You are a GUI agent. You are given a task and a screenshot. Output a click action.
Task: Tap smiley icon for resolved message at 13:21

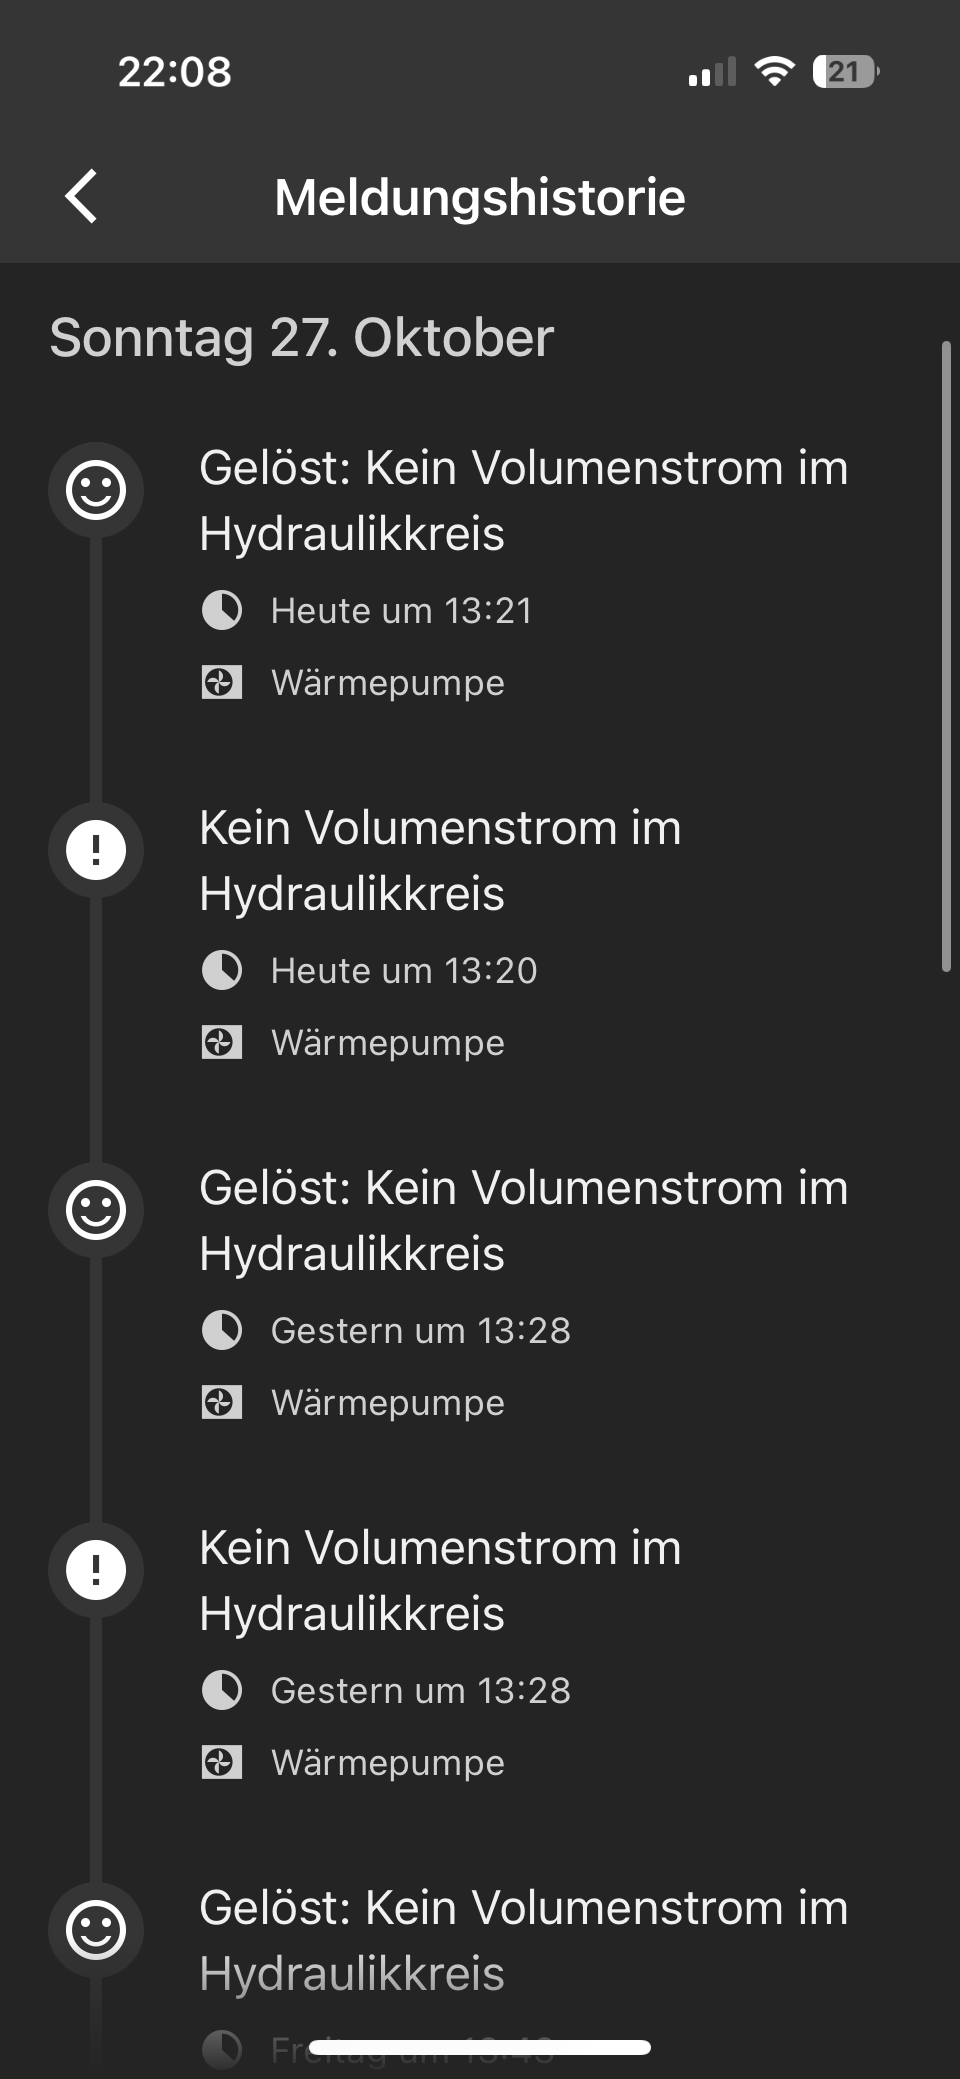(96, 490)
